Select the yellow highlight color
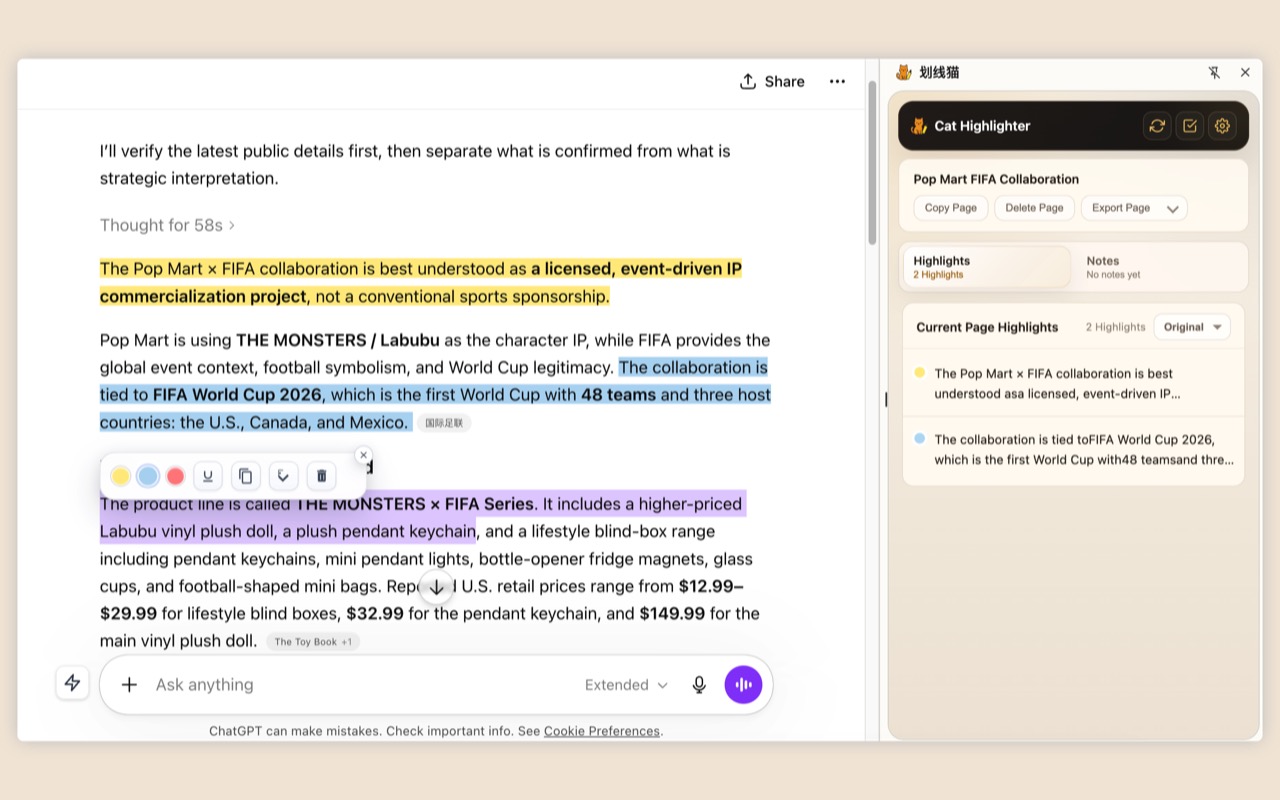The width and height of the screenshot is (1280, 800). 120,476
